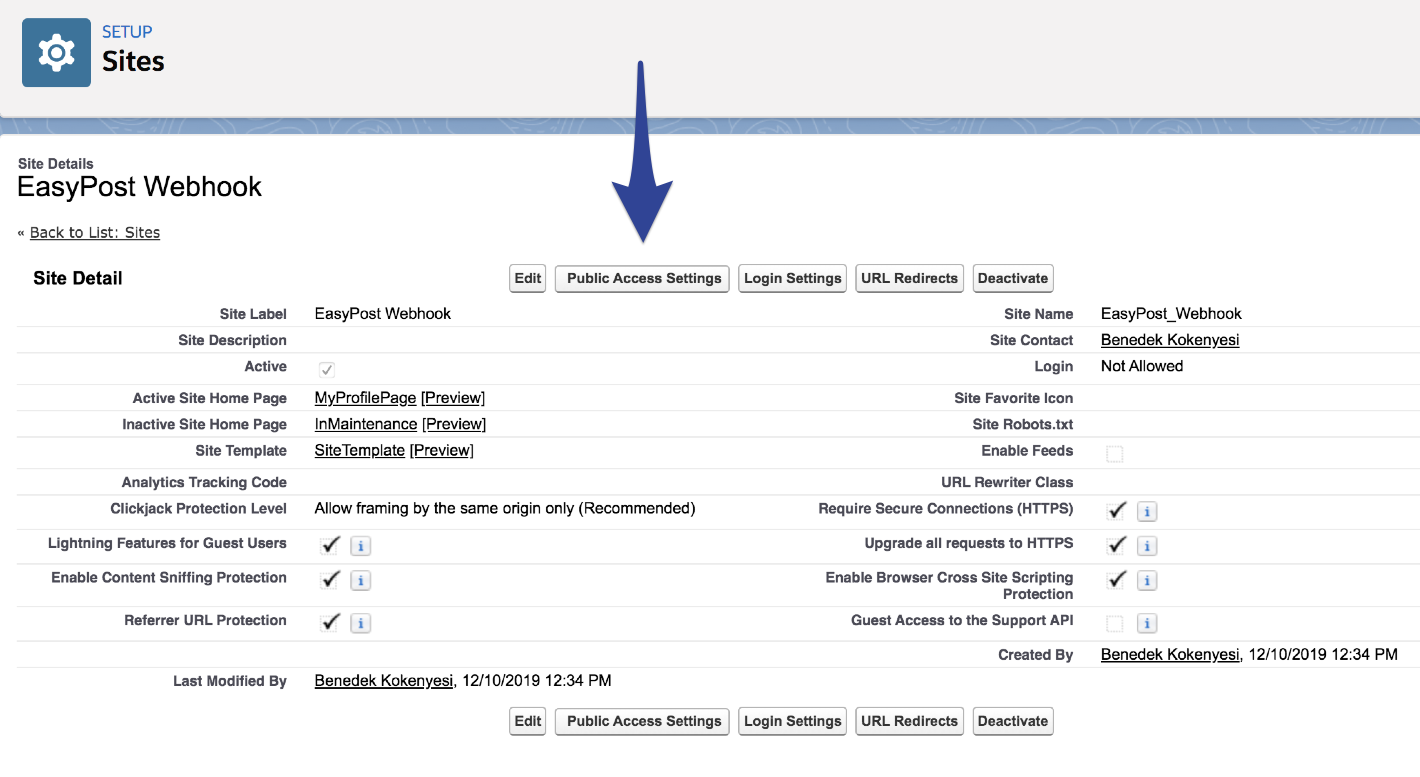Toggle Referrer URL Protection checkmark
Viewport: 1420px width, 777px height.
[x=329, y=622]
